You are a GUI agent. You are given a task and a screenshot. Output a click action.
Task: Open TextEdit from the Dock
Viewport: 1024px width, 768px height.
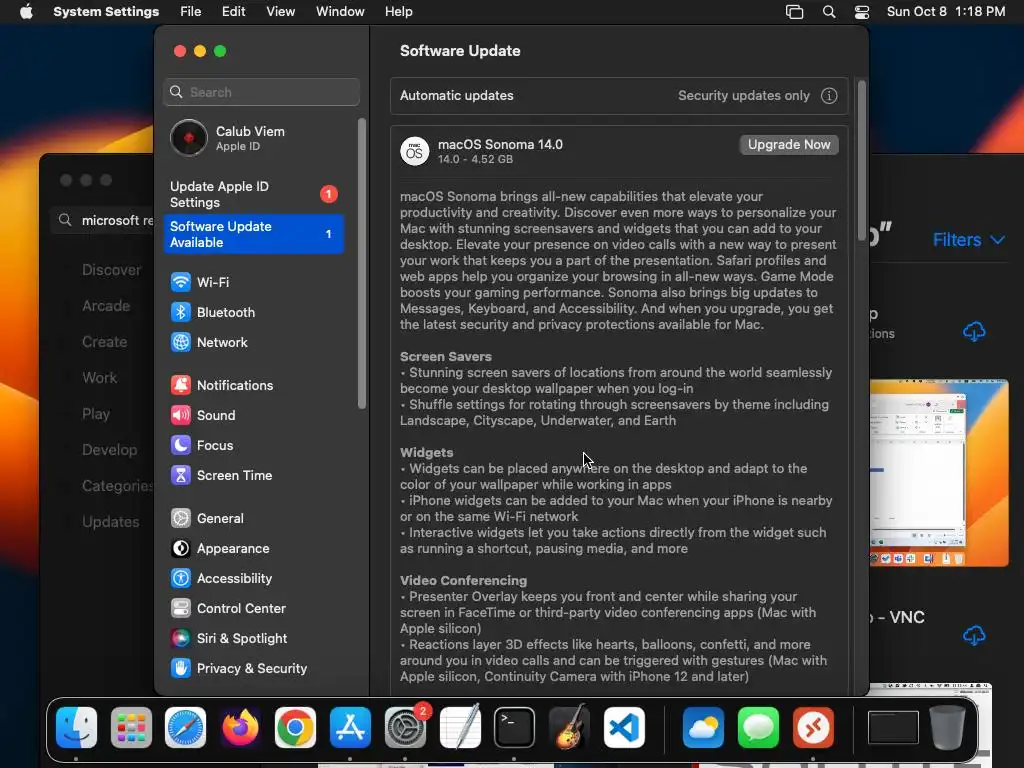click(460, 728)
